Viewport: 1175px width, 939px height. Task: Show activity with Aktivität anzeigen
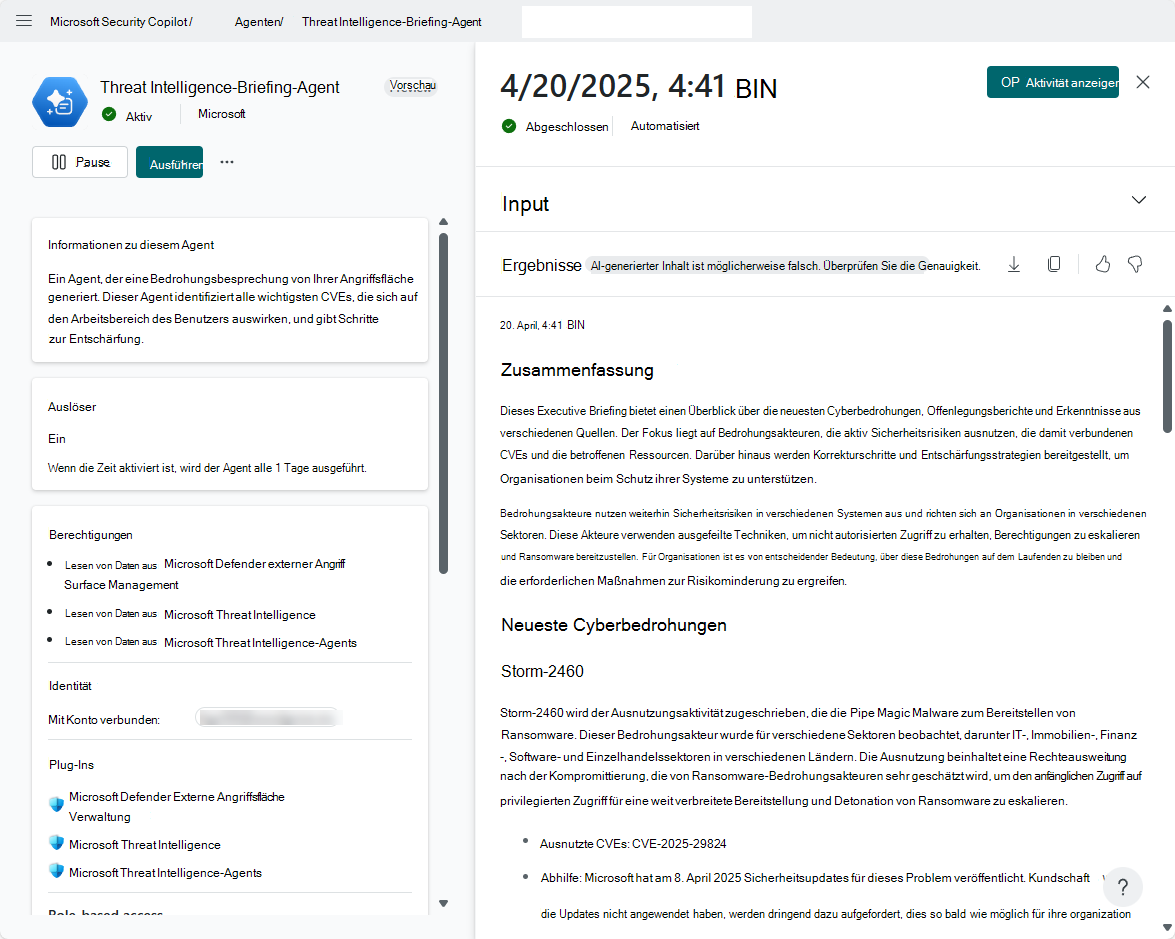[1052, 82]
